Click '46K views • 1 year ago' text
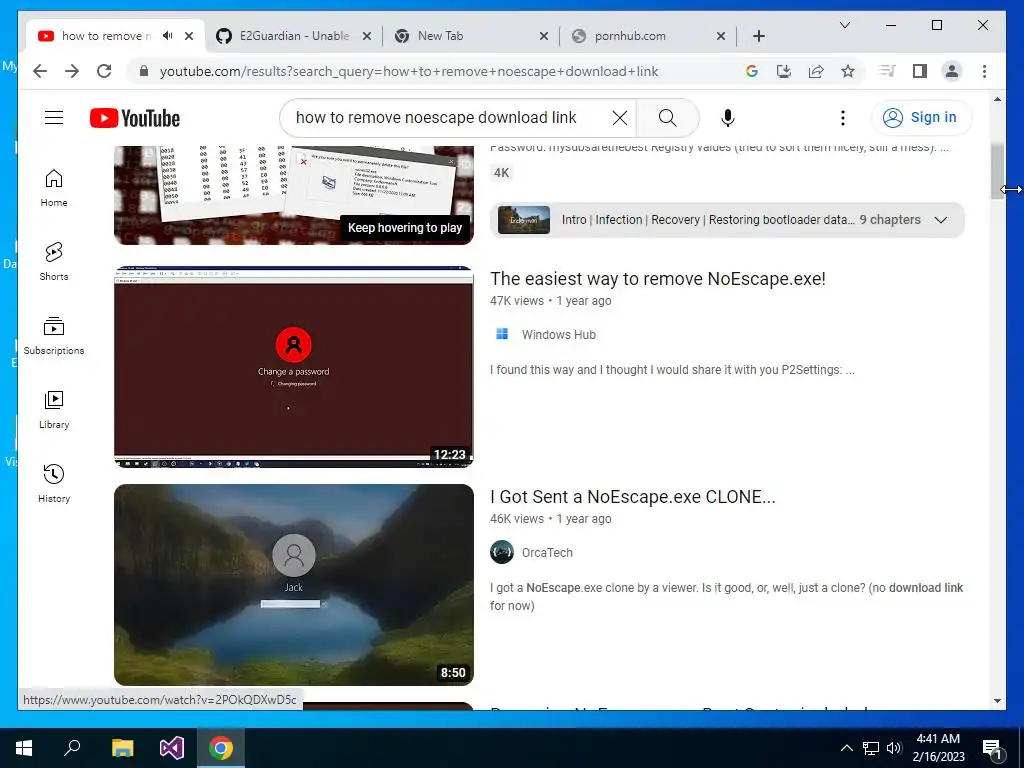The width and height of the screenshot is (1024, 768). coord(551,519)
